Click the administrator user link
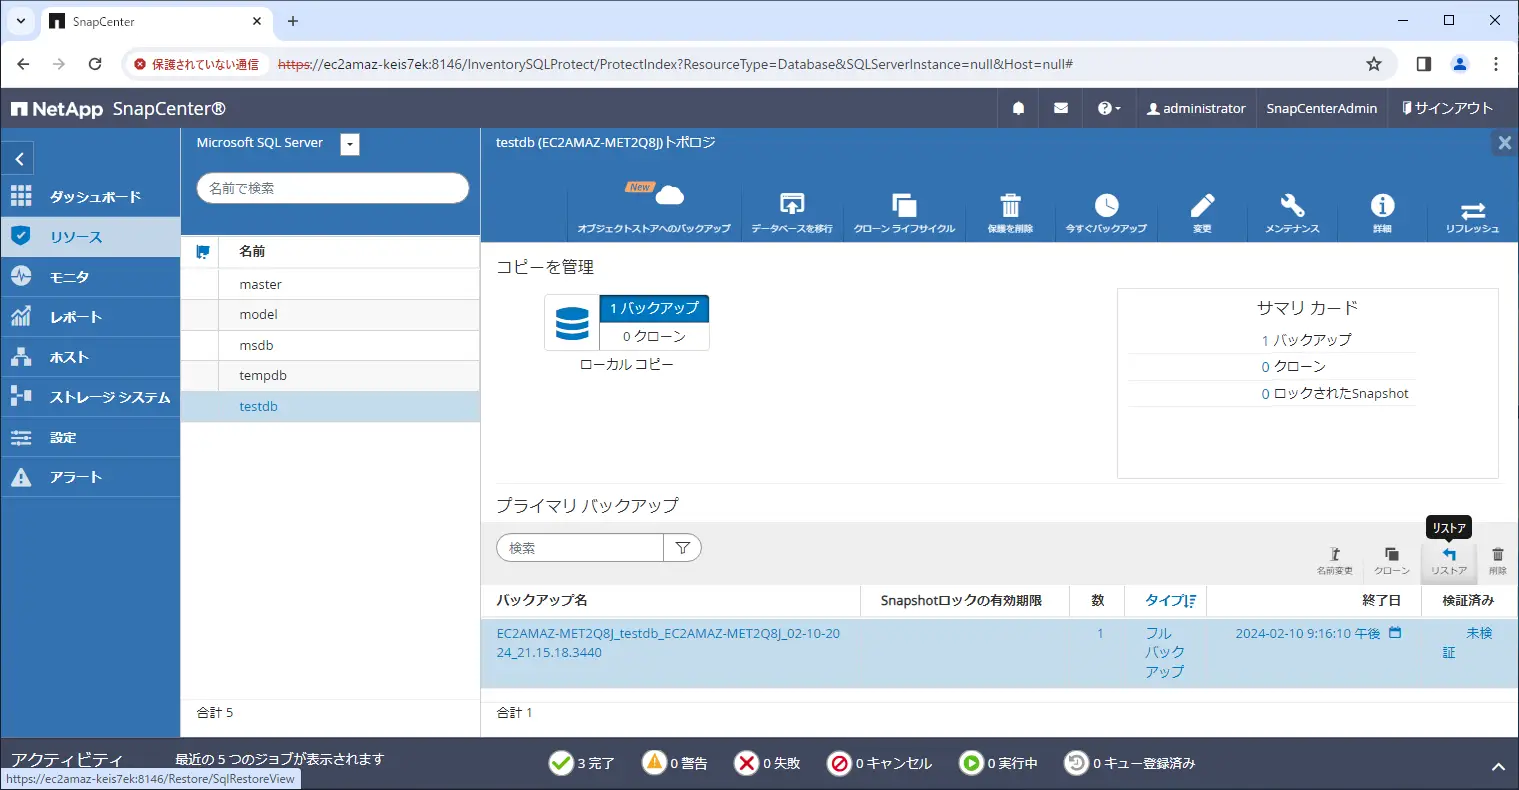 tap(1196, 108)
